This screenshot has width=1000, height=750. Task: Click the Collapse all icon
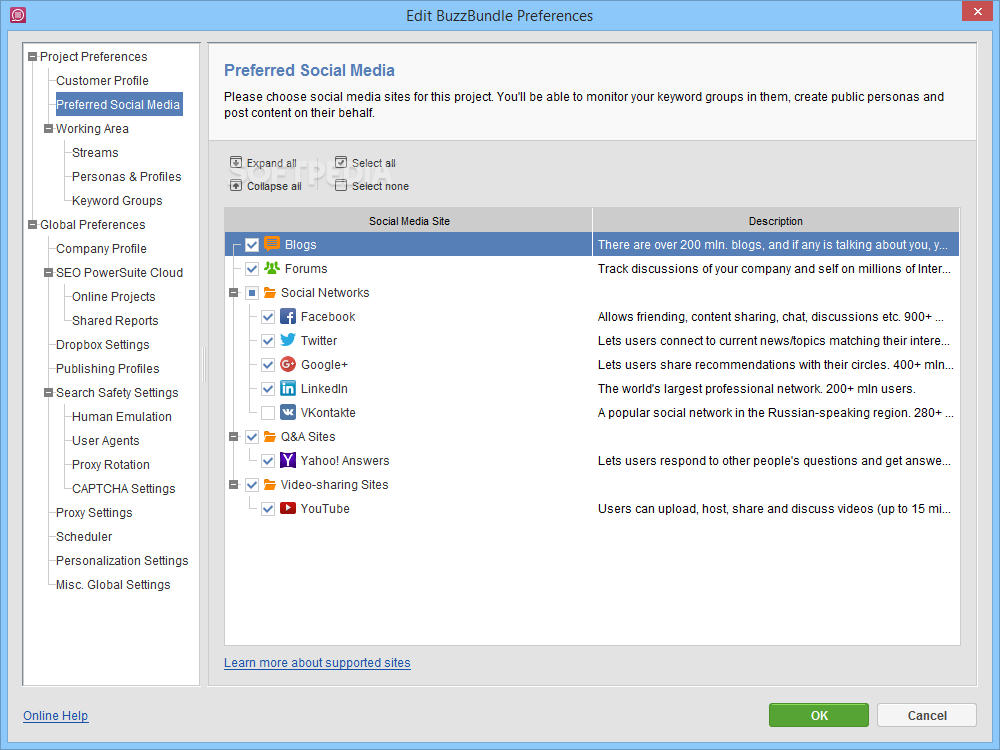tap(236, 186)
